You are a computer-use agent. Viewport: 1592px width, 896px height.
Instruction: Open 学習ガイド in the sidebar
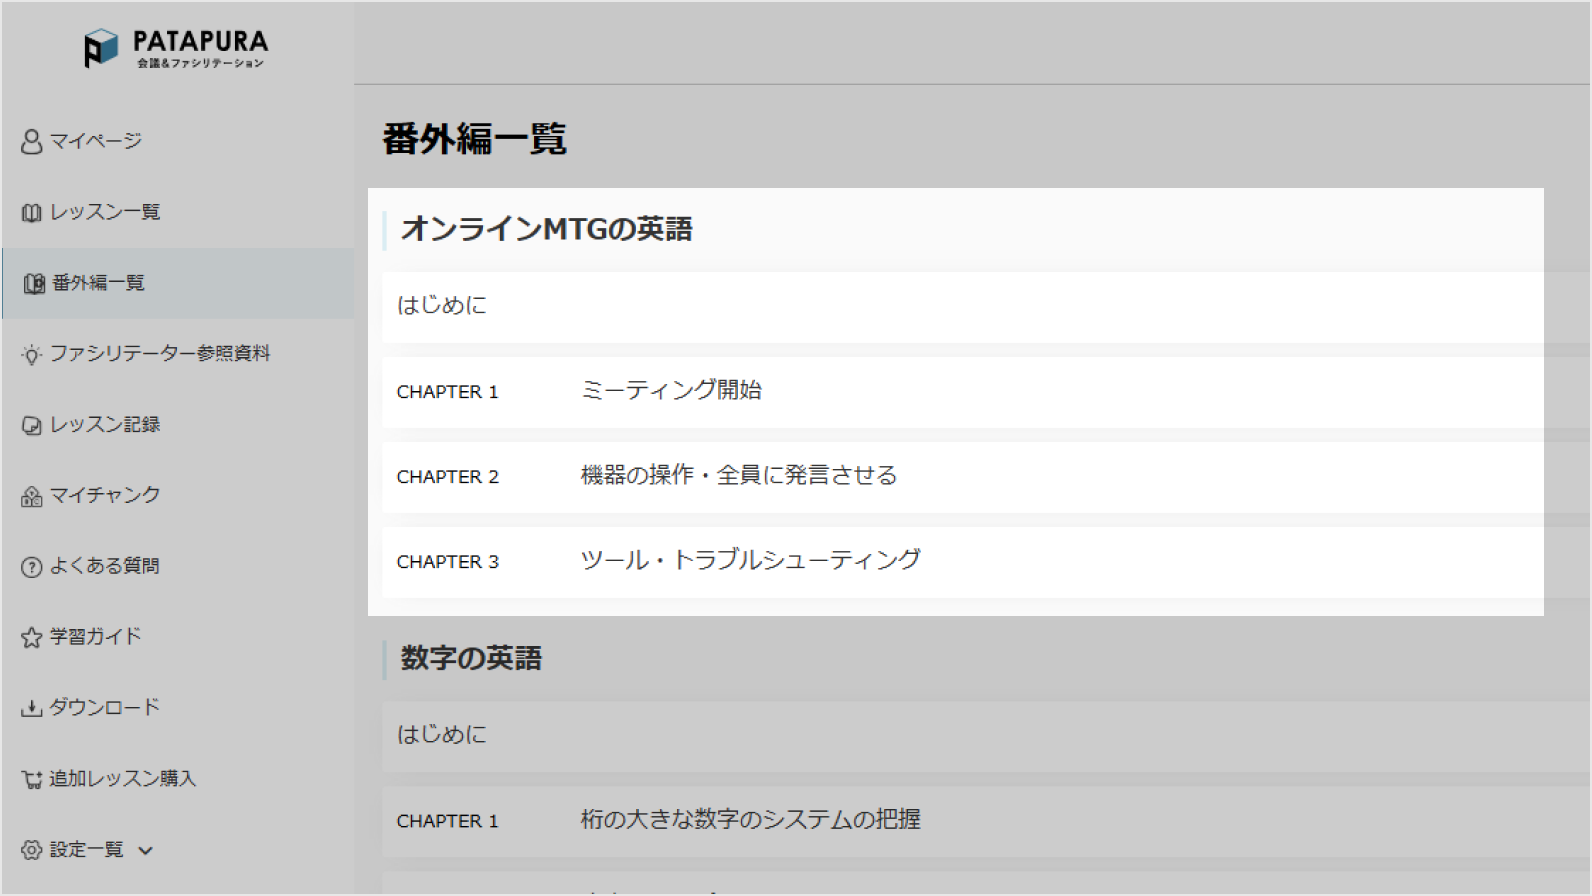coord(96,636)
